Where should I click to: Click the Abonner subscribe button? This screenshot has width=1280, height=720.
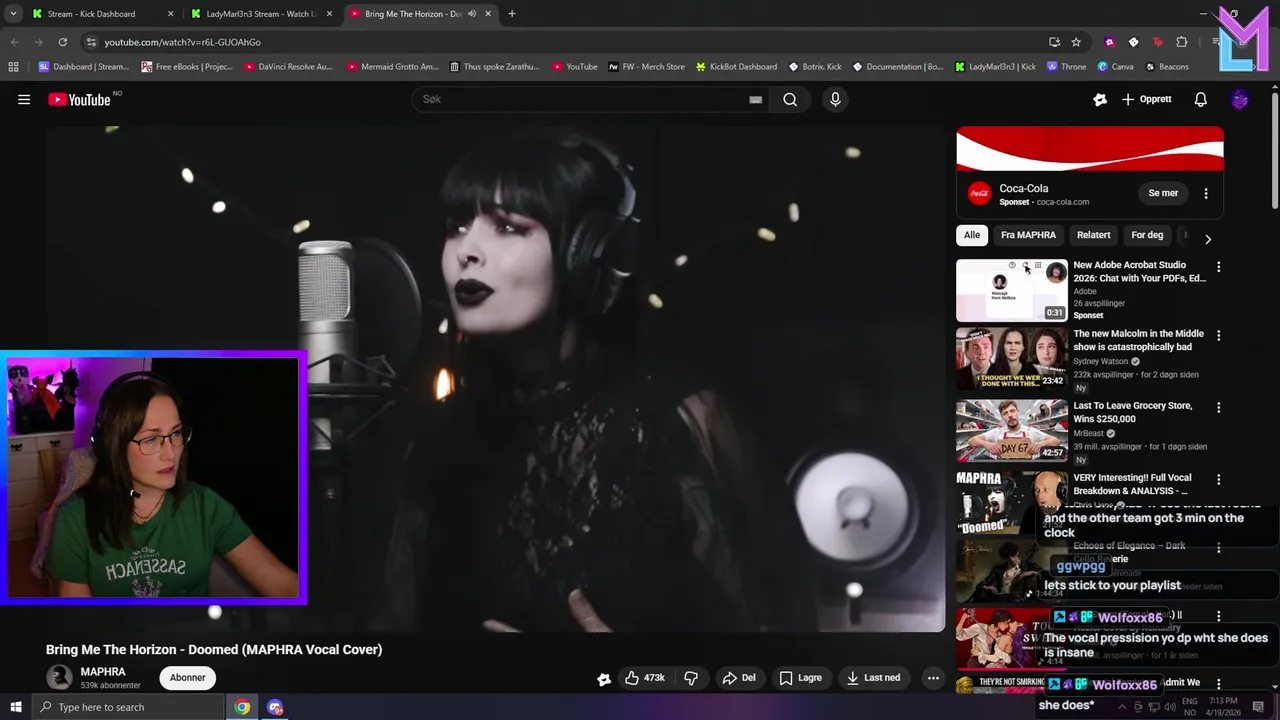187,677
